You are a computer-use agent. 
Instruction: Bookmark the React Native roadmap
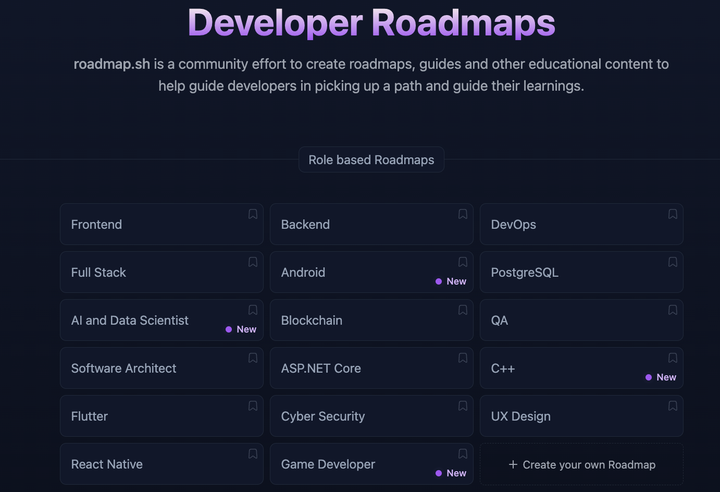[x=253, y=454]
